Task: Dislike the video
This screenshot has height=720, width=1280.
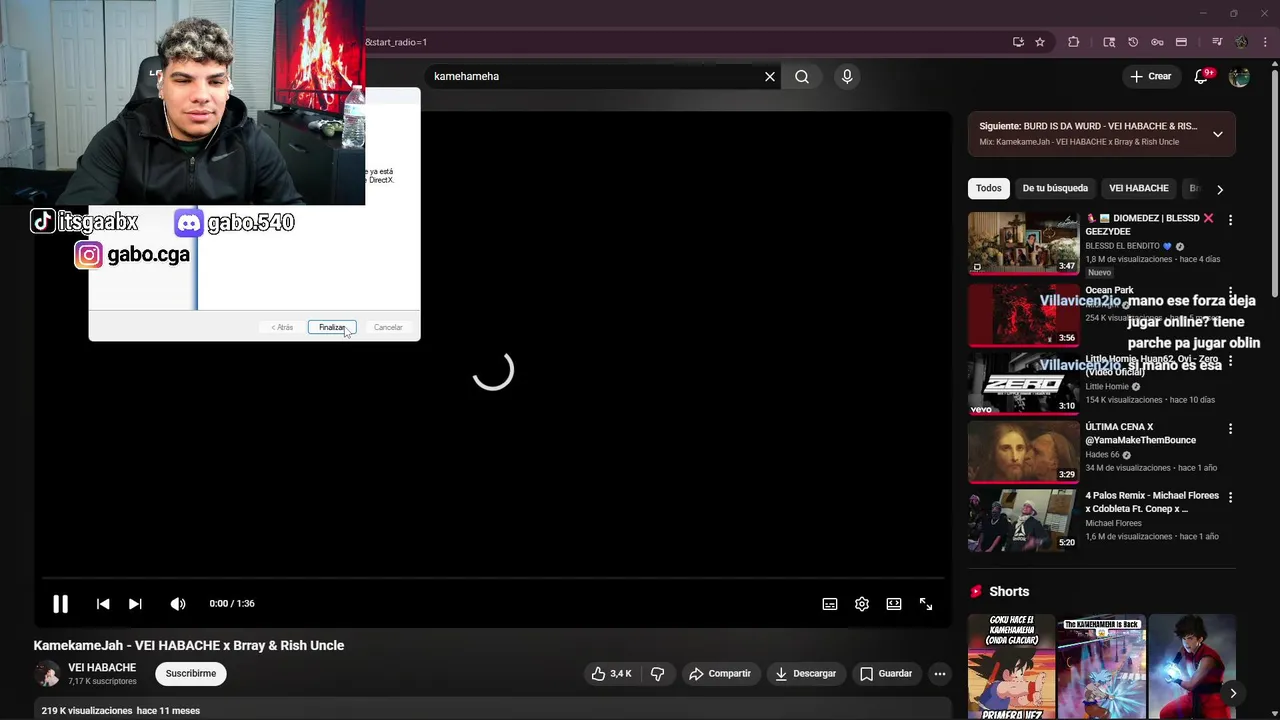Action: click(657, 674)
